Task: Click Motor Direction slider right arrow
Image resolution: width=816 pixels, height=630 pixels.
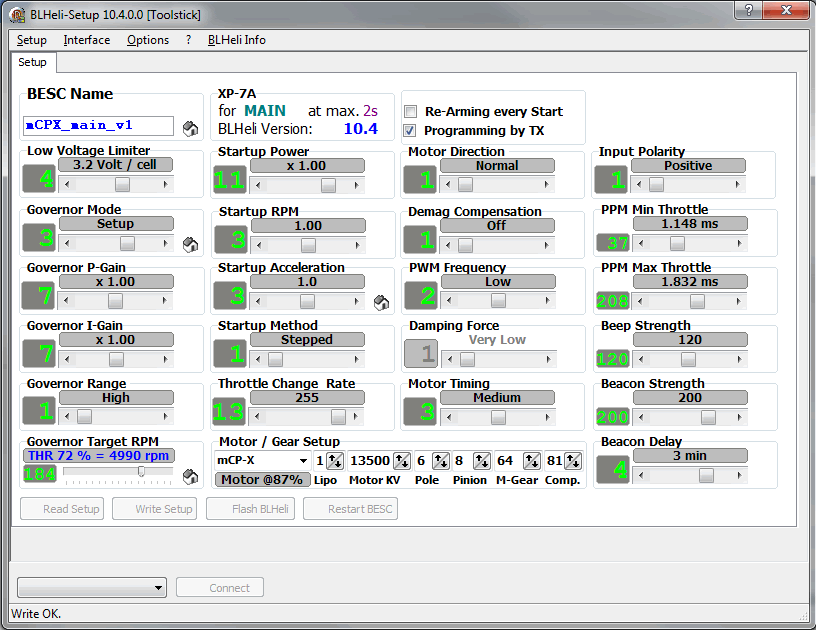Action: (546, 184)
